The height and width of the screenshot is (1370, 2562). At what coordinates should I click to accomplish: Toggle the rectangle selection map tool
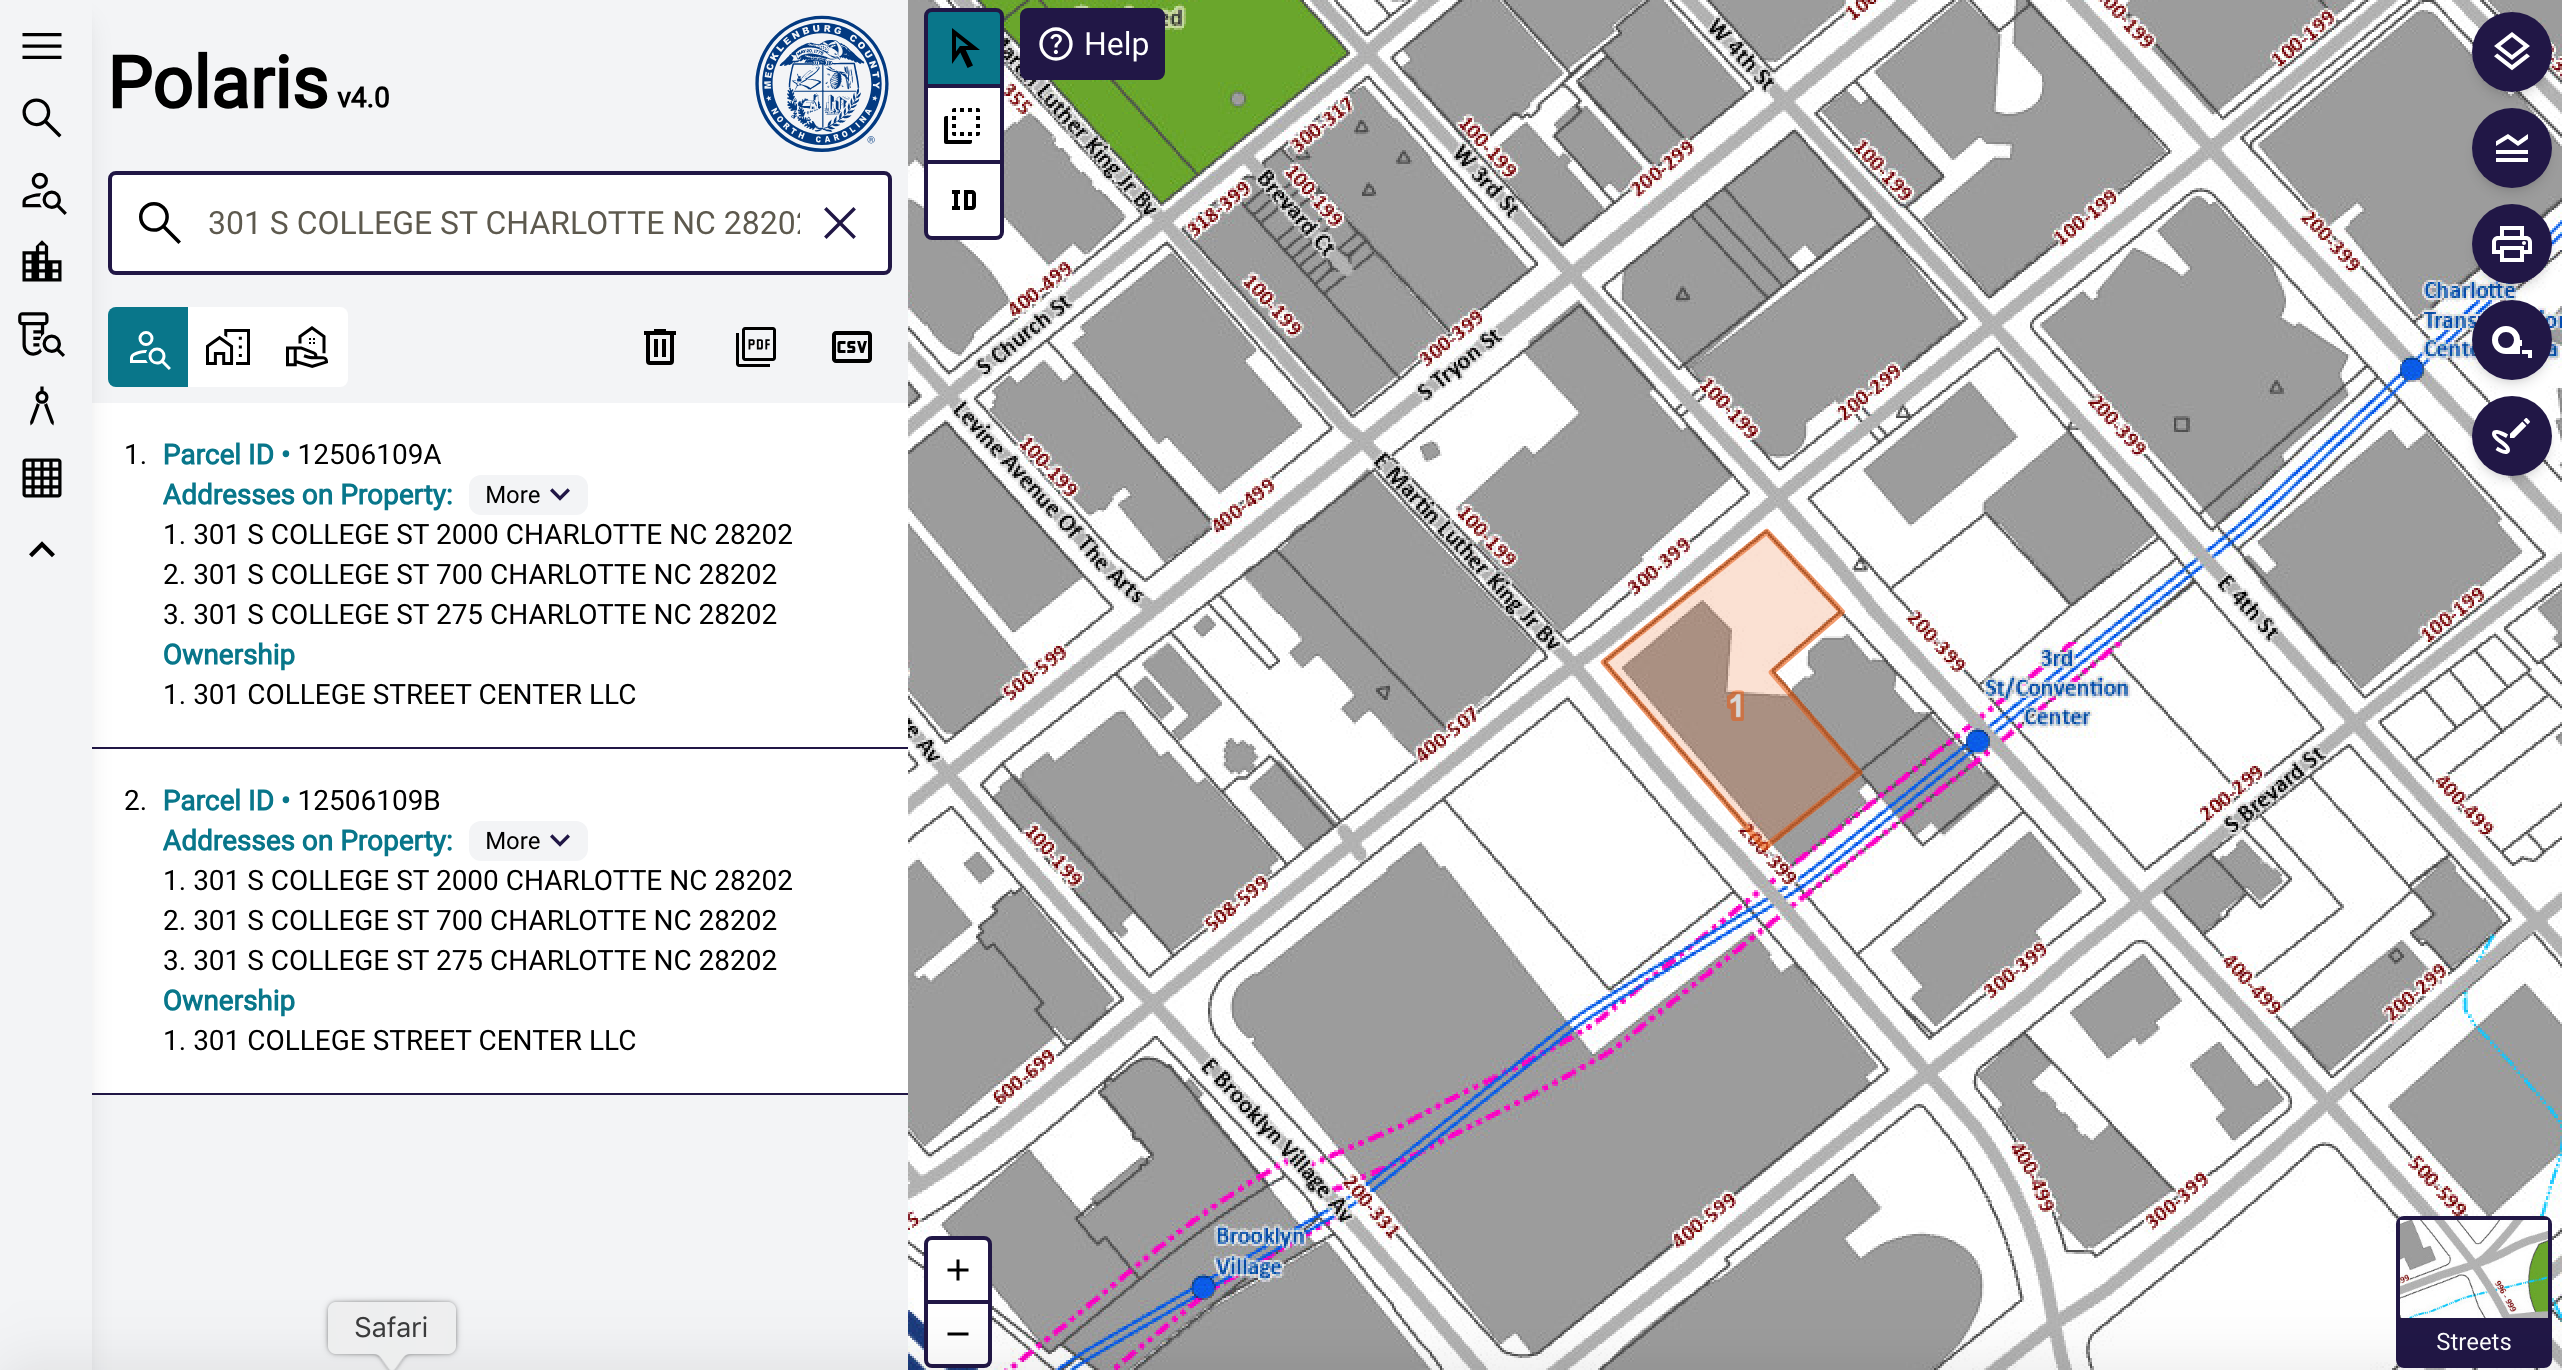[964, 125]
